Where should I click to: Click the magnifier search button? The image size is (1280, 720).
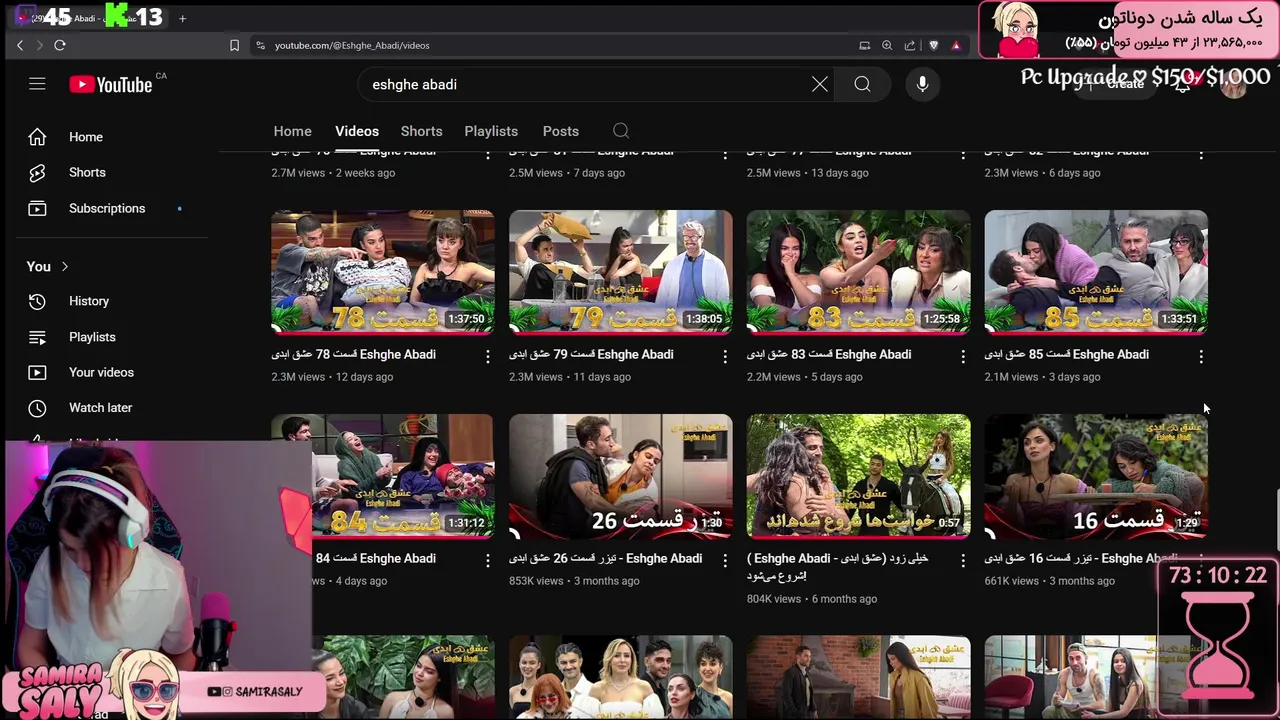click(862, 84)
